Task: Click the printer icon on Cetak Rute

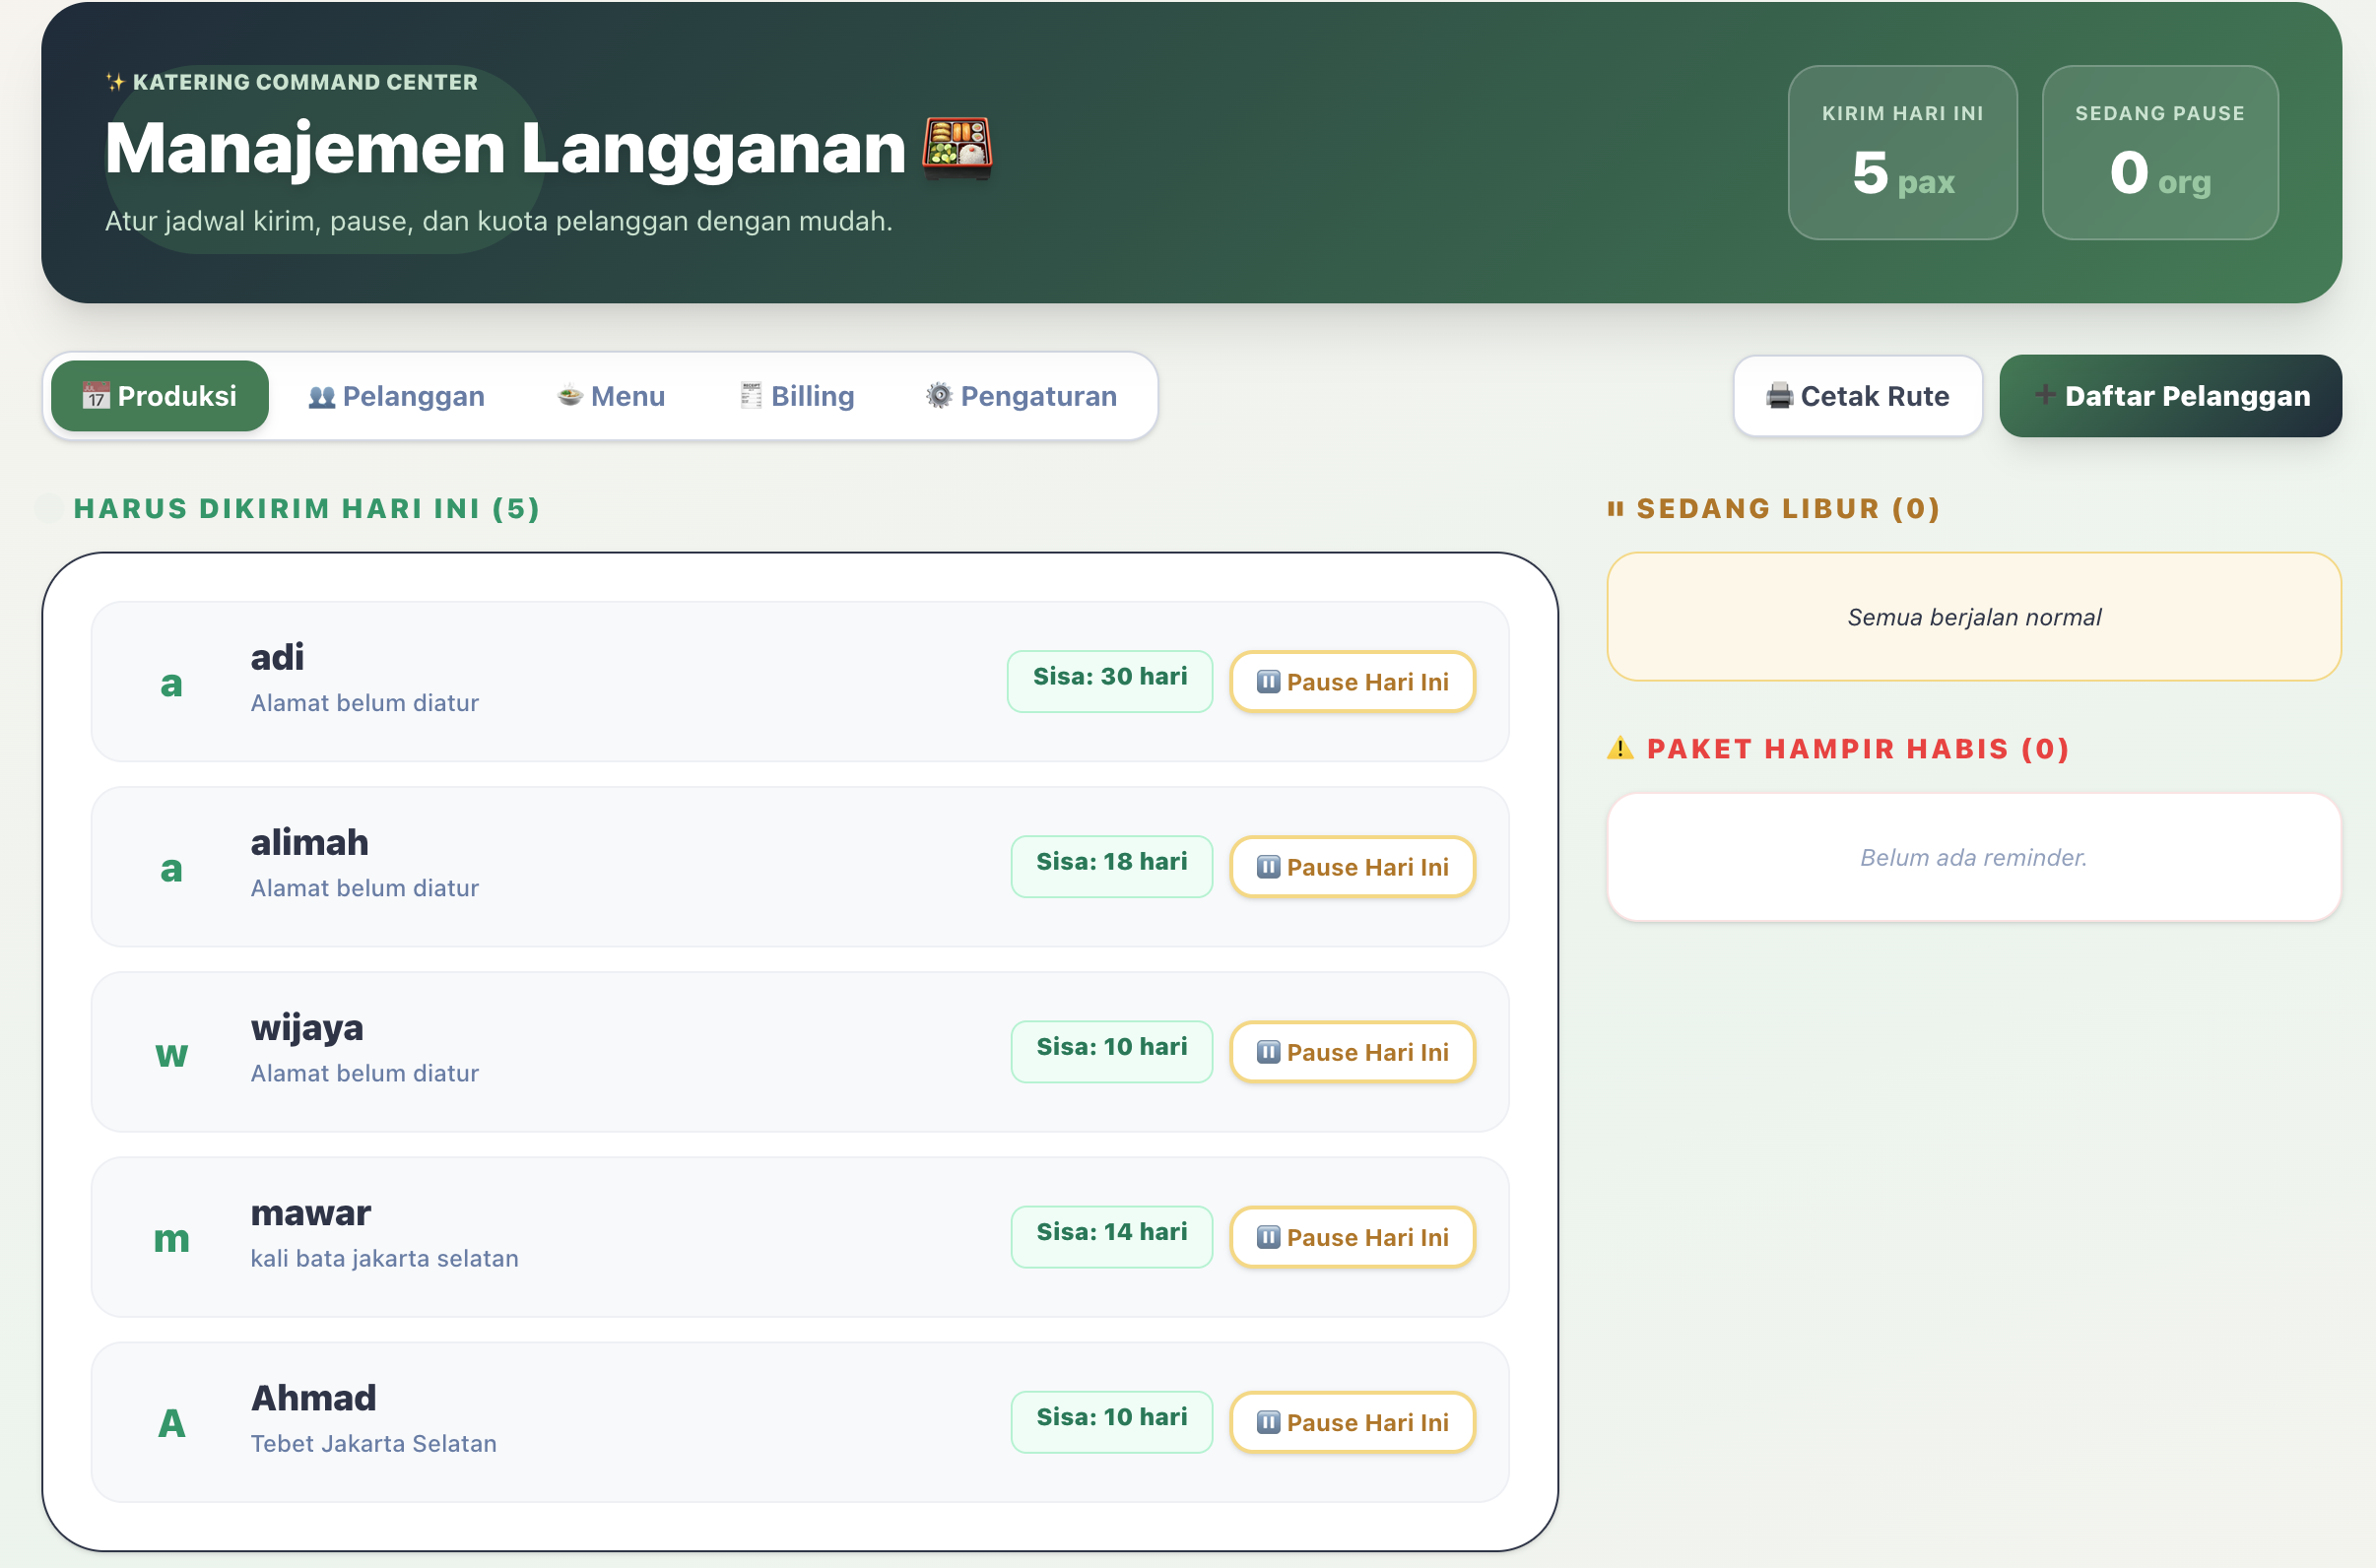Action: (1779, 396)
